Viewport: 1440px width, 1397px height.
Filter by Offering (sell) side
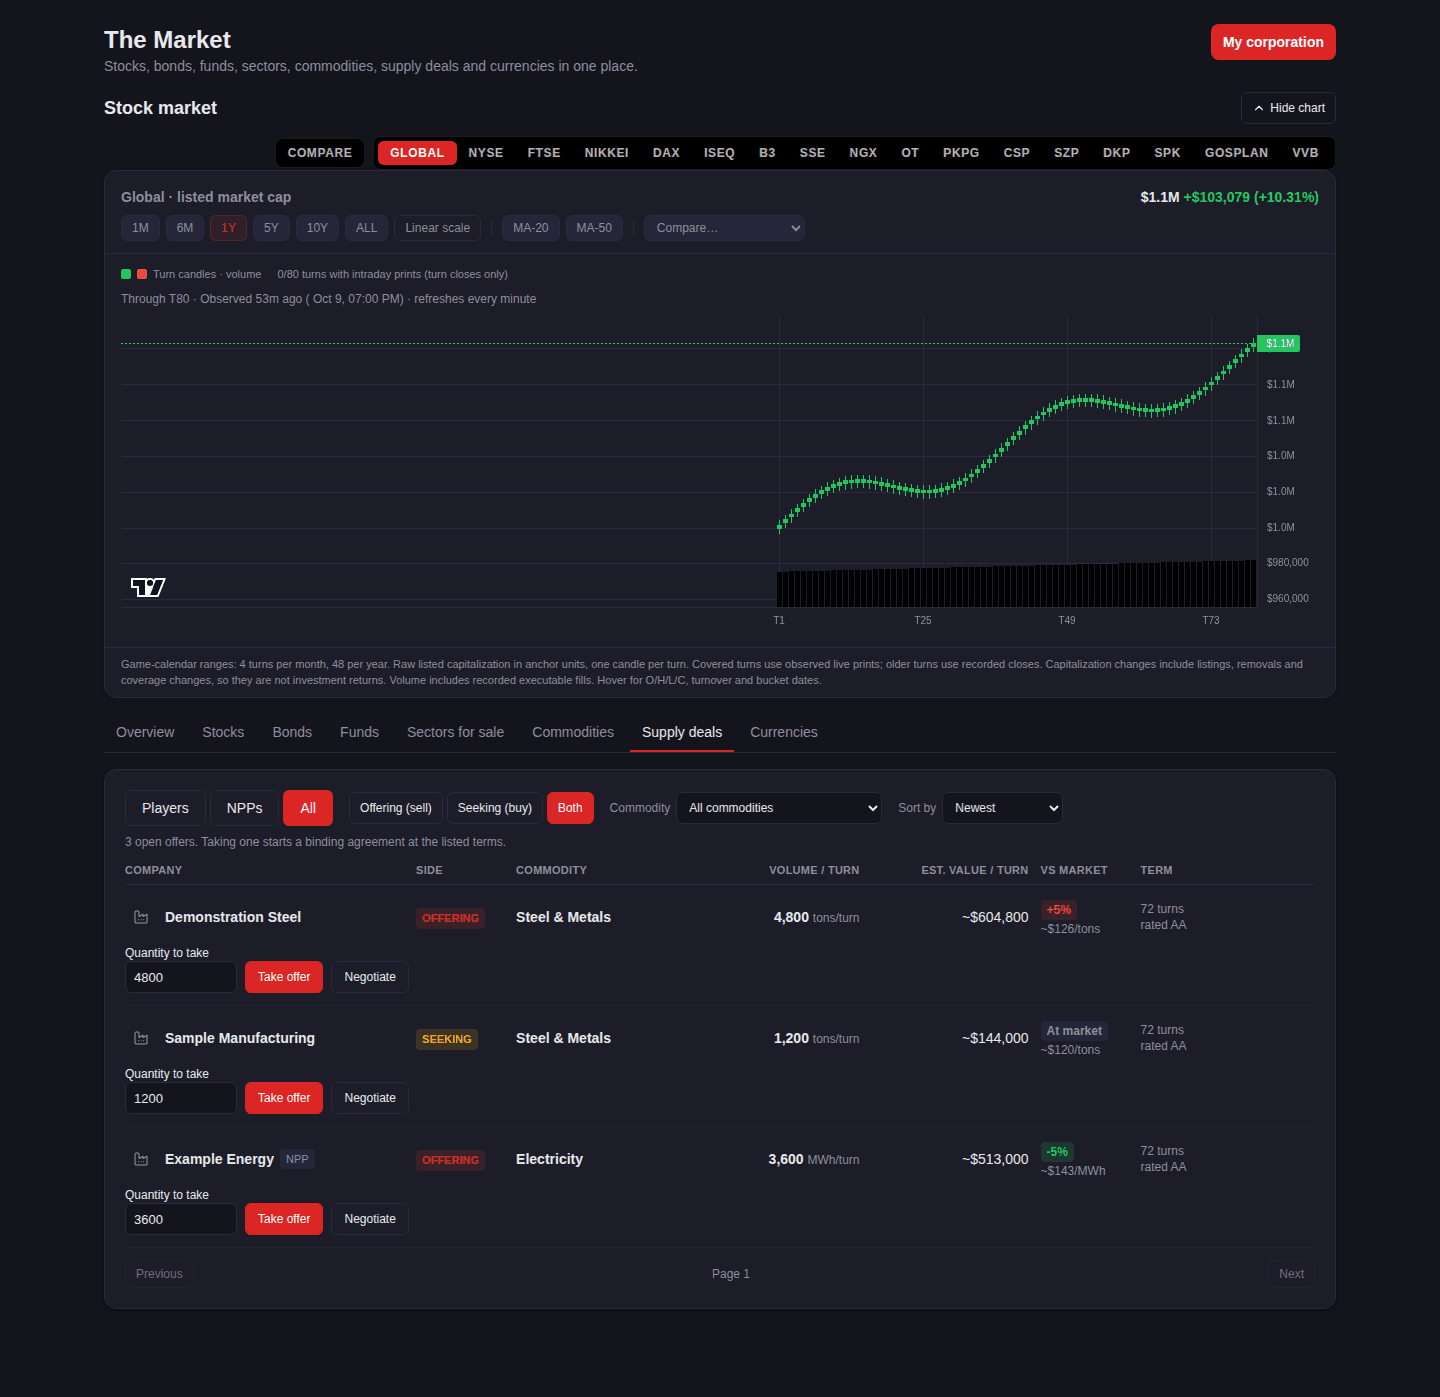pyautogui.click(x=396, y=808)
